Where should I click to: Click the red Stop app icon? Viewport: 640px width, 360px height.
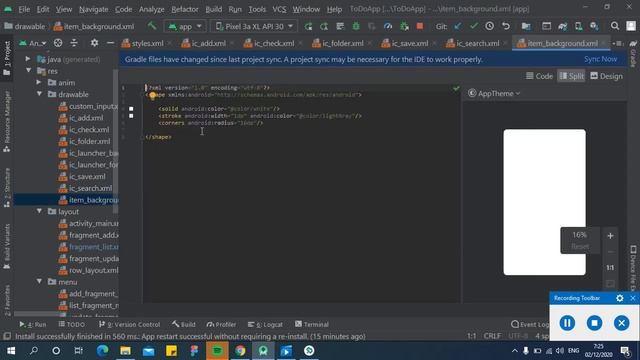420,26
